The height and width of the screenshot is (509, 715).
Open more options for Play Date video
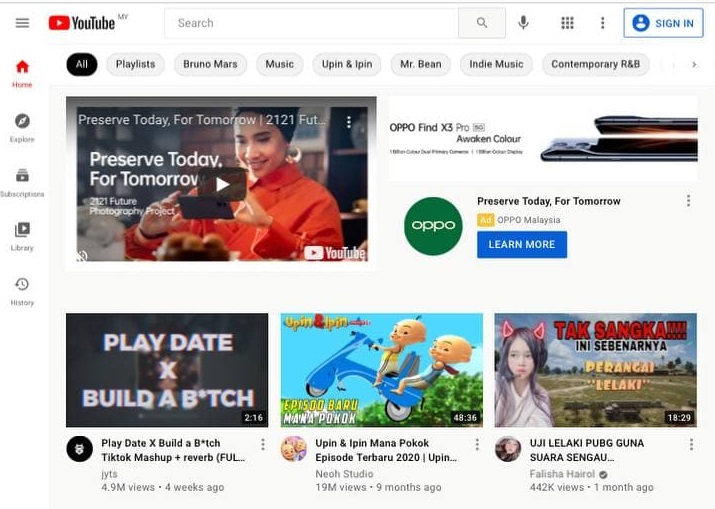coord(263,444)
